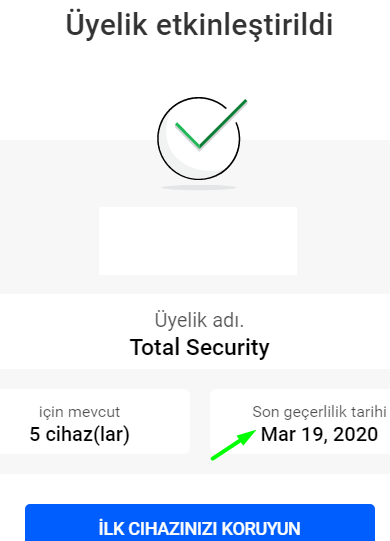390x541 pixels.
Task: Click the circle around the checkmark
Action: 199,138
